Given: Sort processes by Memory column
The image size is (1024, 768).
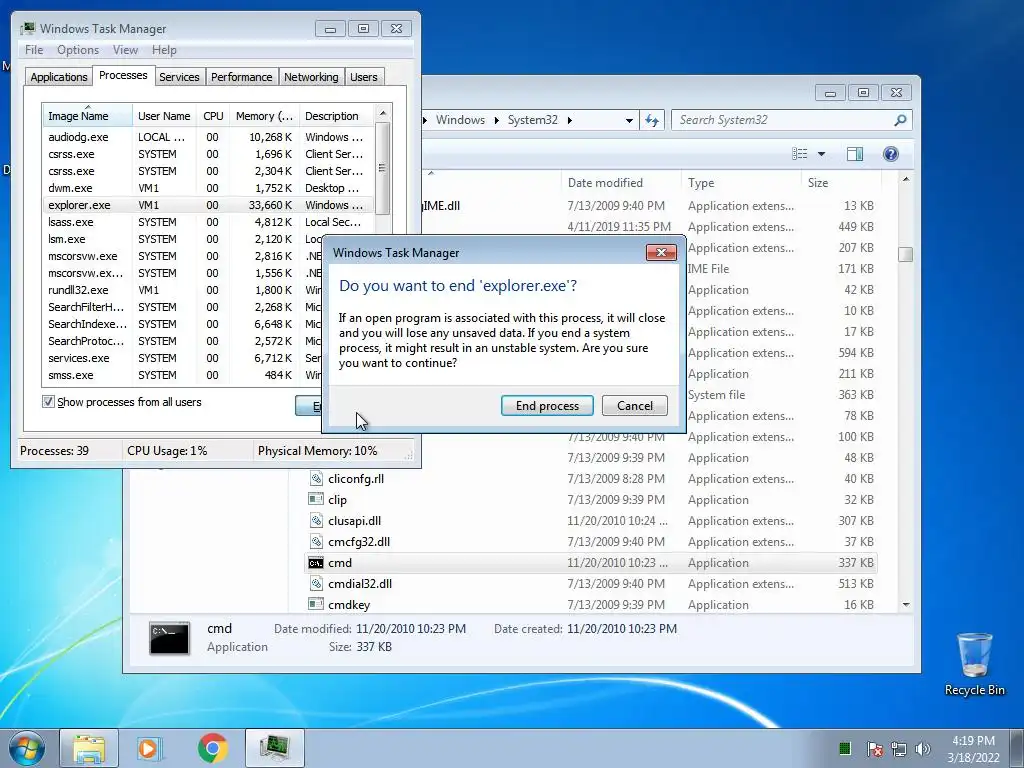Looking at the screenshot, I should tap(264, 116).
